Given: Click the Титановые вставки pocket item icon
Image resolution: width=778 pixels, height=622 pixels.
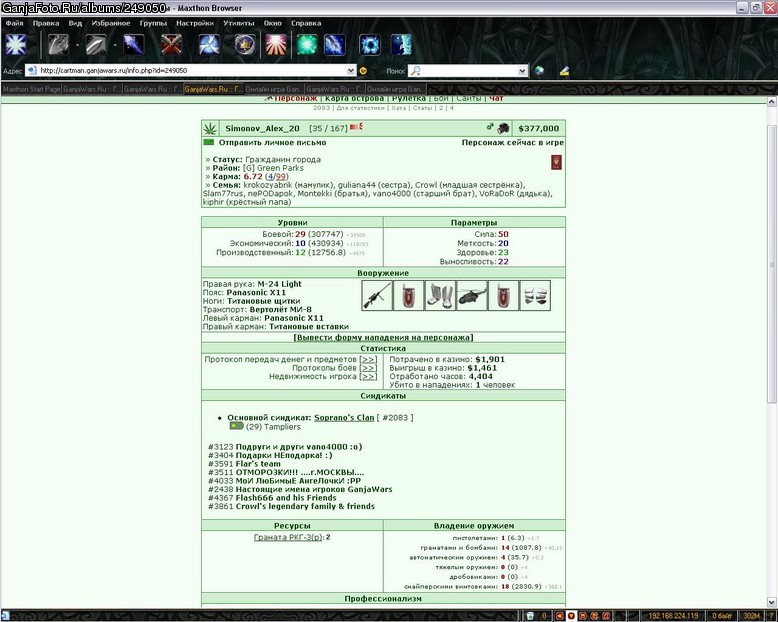Looking at the screenshot, I should pyautogui.click(x=535, y=296).
